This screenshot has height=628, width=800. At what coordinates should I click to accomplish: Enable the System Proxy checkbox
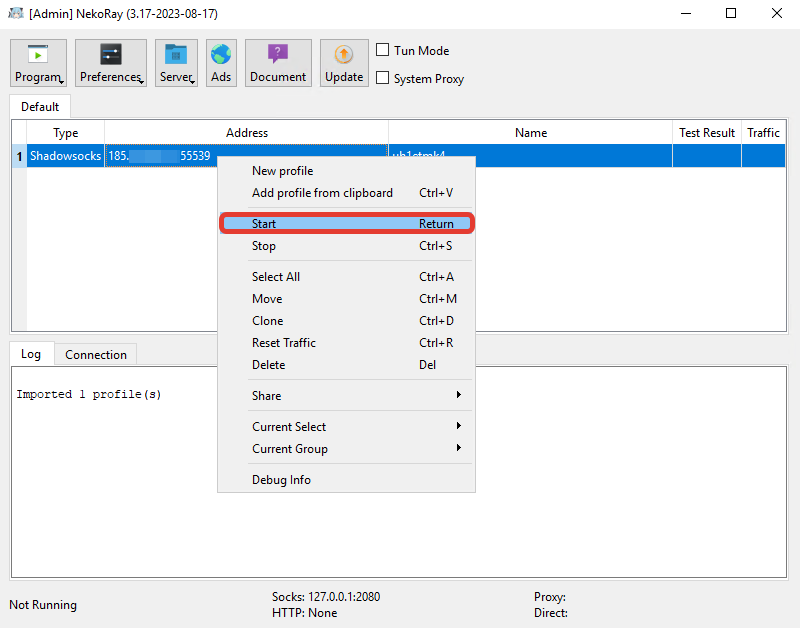click(x=382, y=78)
